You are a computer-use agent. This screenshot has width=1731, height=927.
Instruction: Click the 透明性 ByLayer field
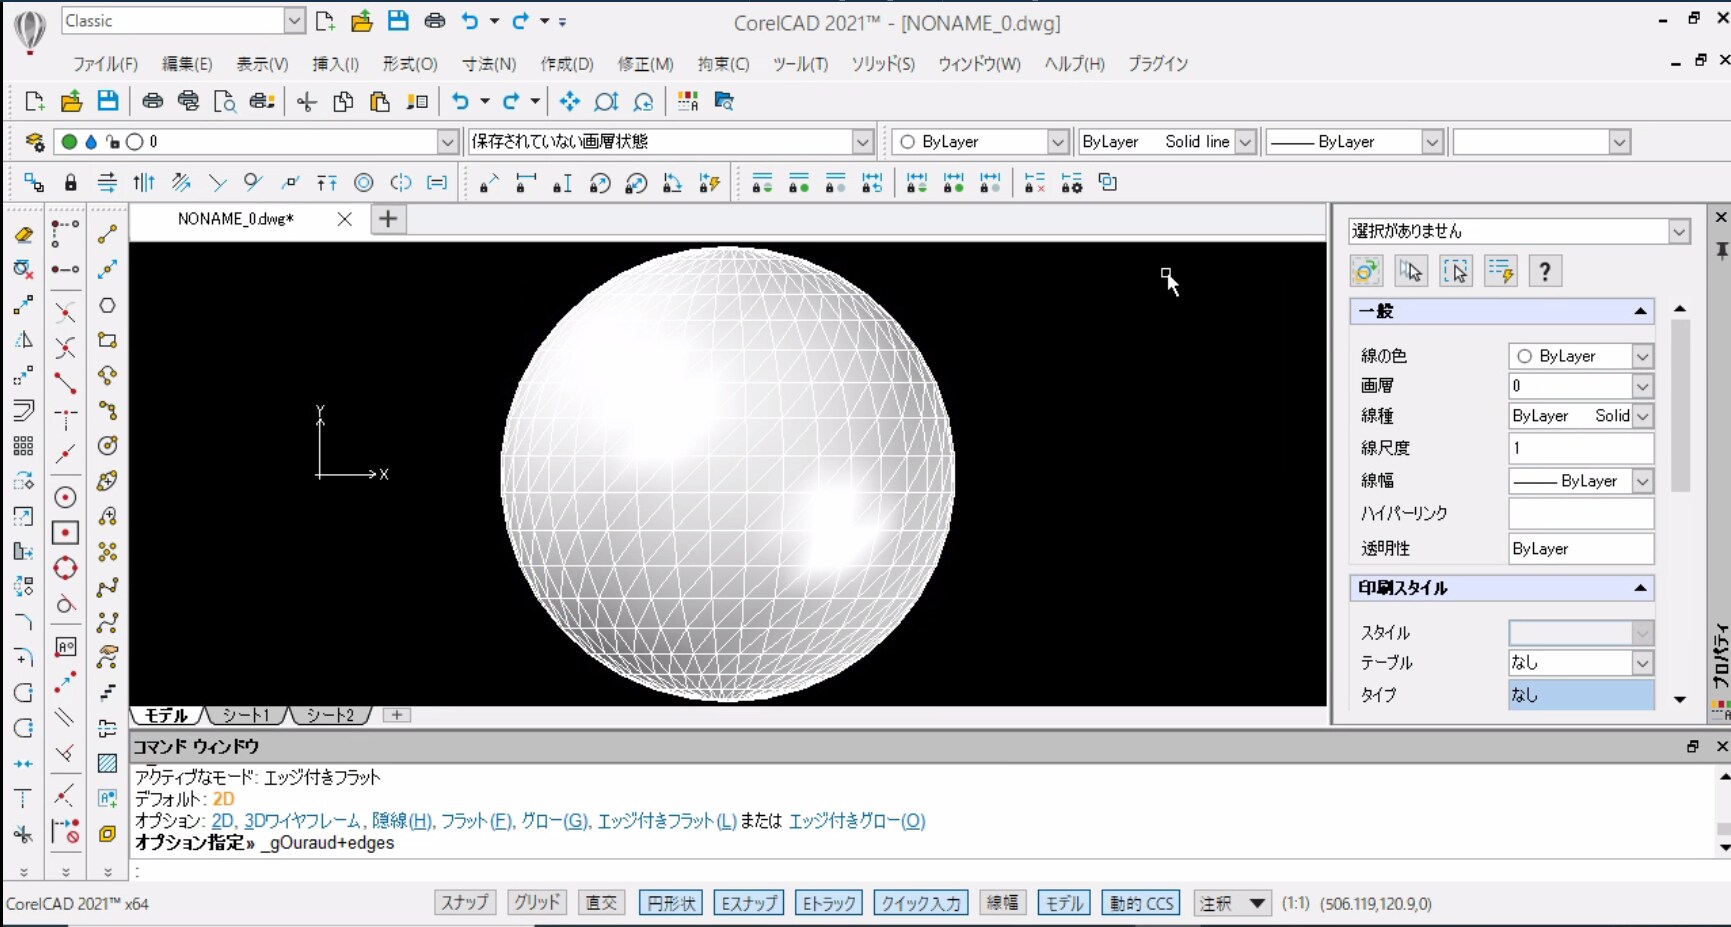tap(1580, 549)
